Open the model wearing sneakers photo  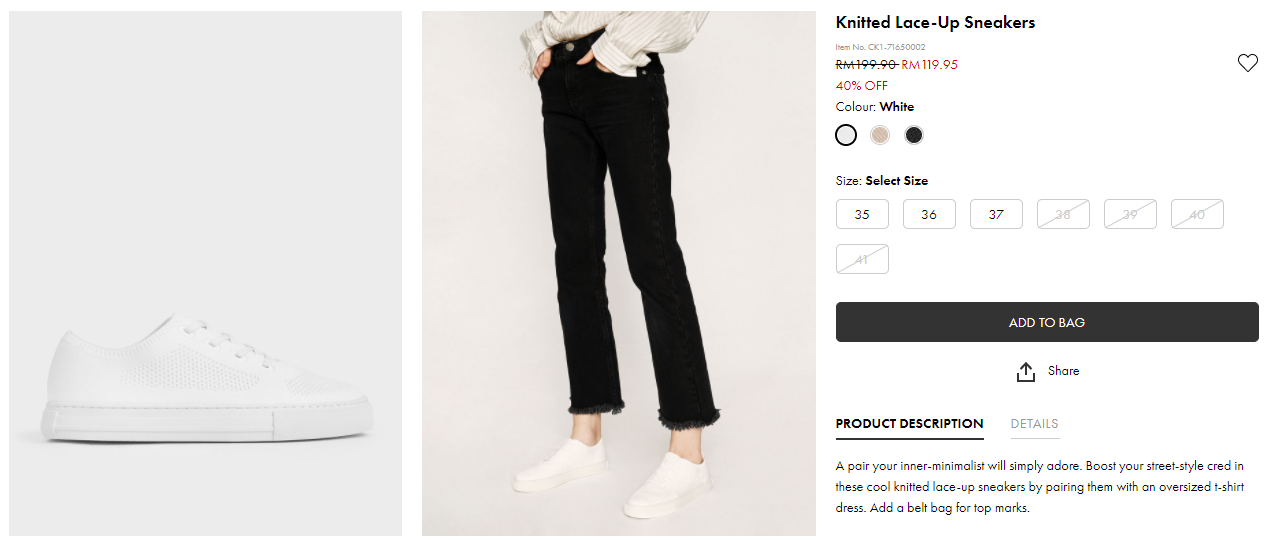click(x=618, y=274)
